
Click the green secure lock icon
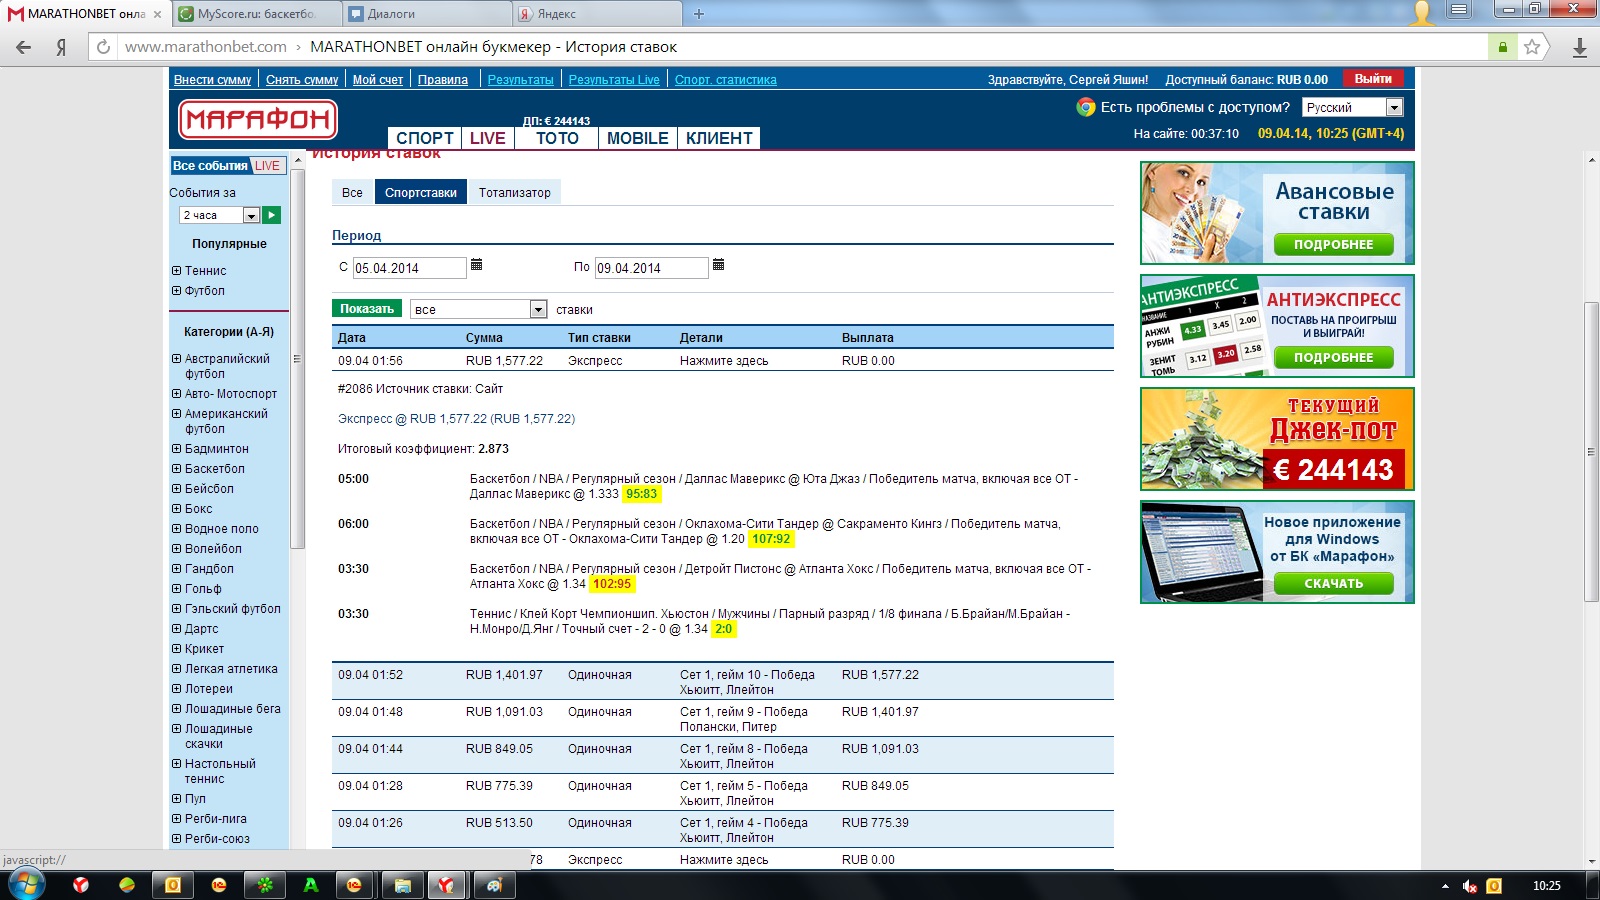pos(1502,47)
